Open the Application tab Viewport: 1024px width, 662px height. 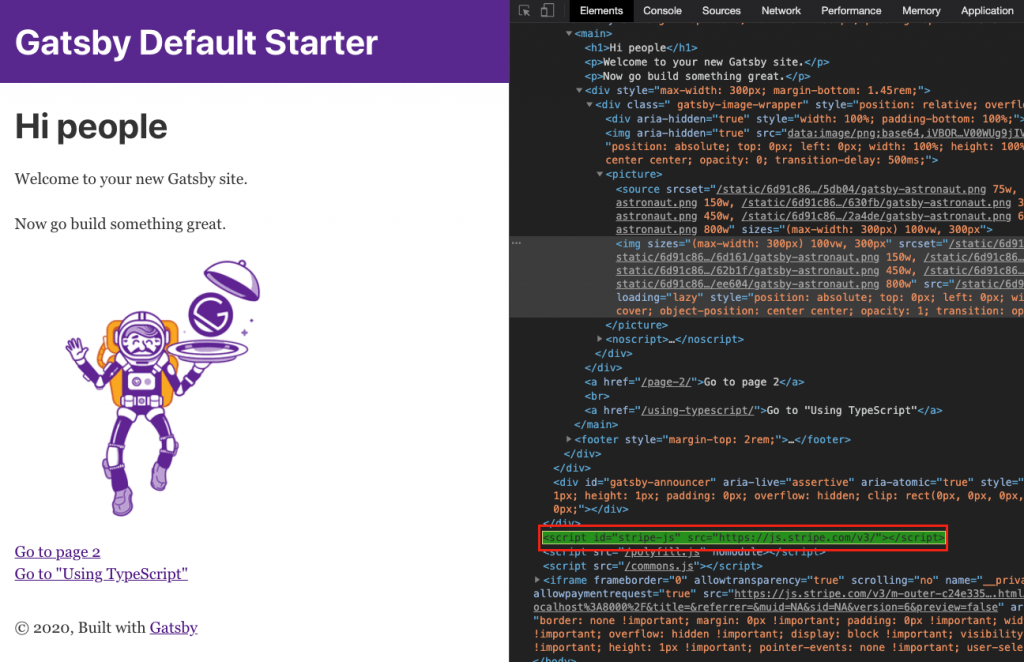[987, 10]
